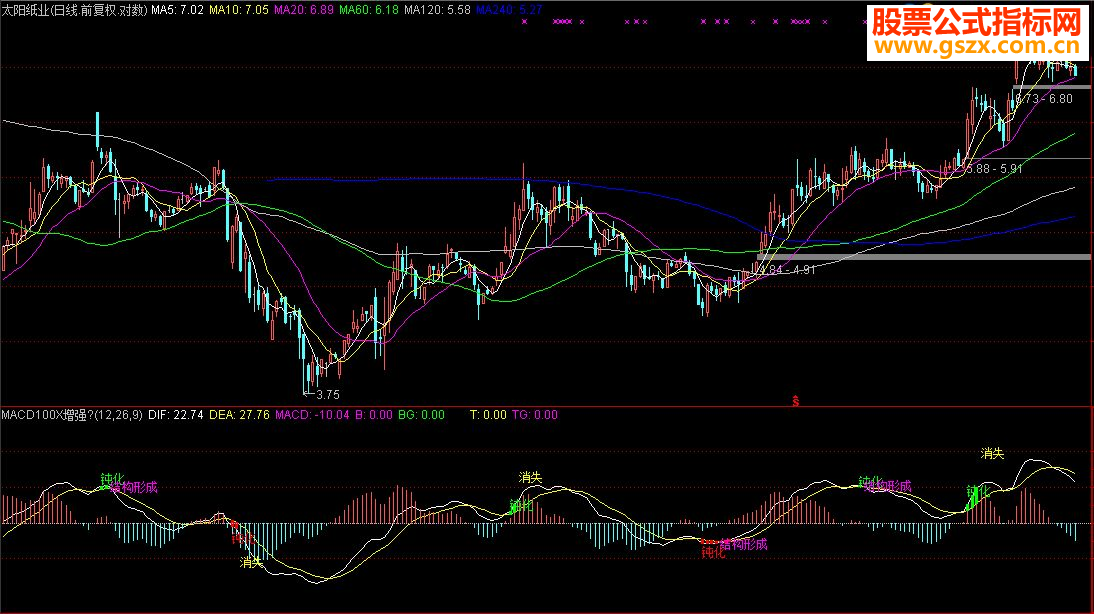Click the 6.73 - 6.80 gap label
The height and width of the screenshot is (614, 1094).
pyautogui.click(x=1044, y=99)
